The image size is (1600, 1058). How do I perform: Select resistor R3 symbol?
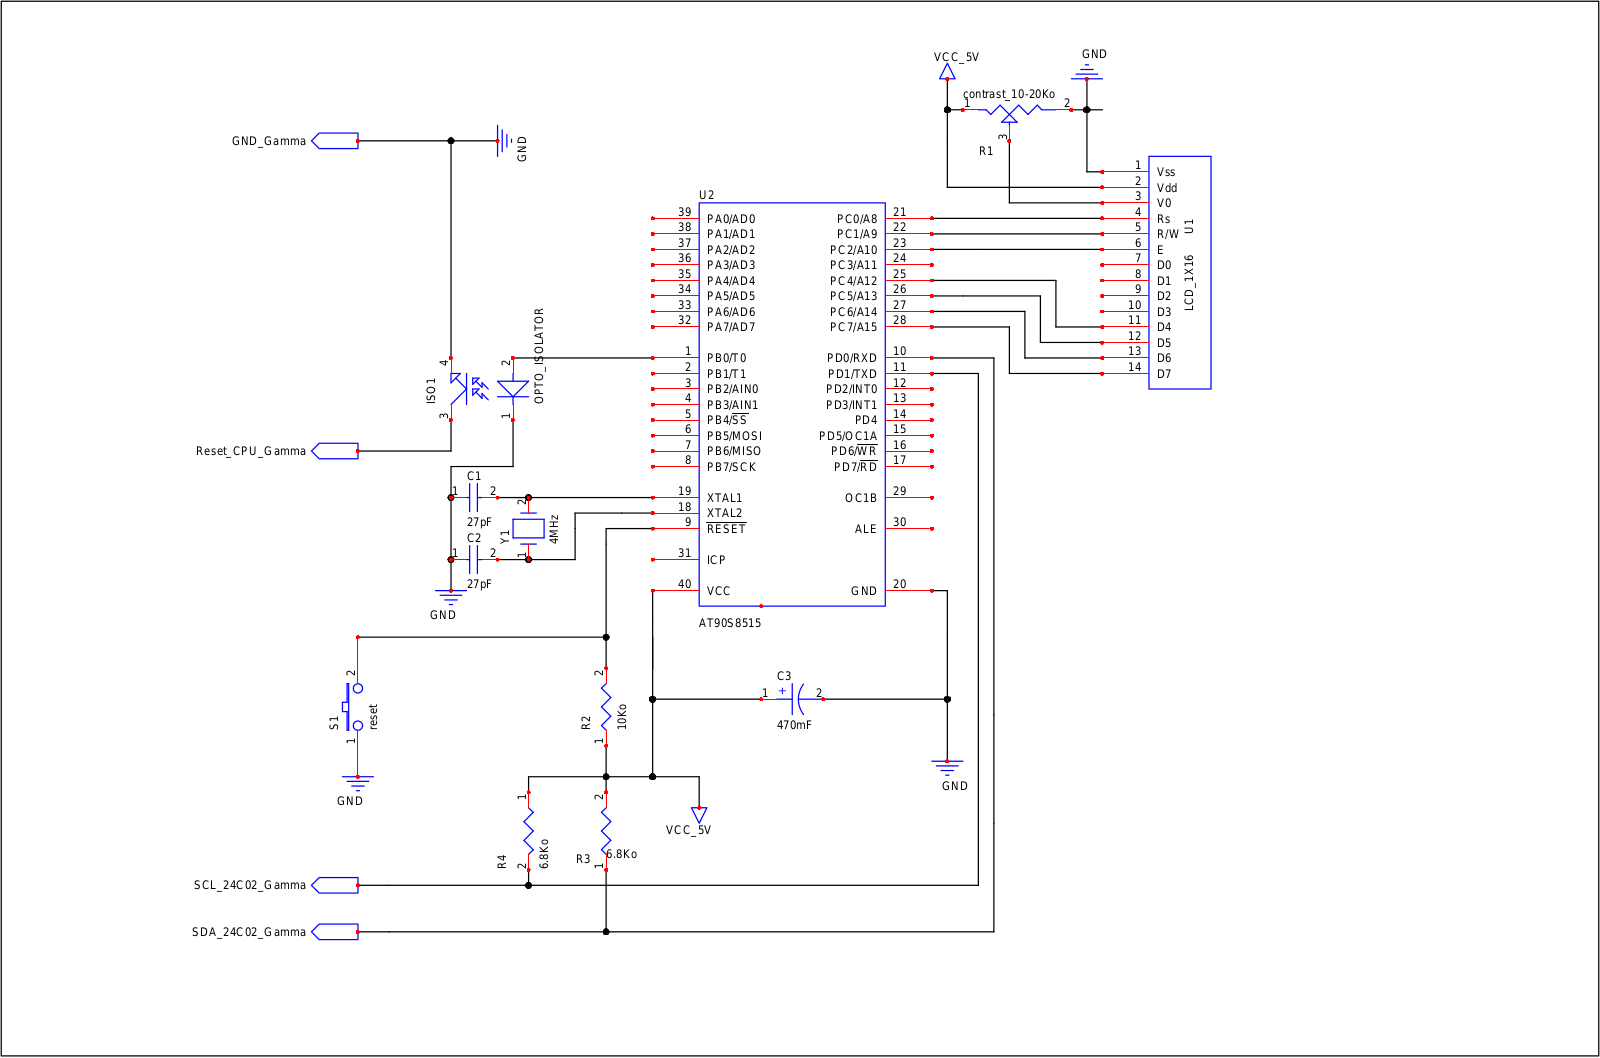pos(606,831)
